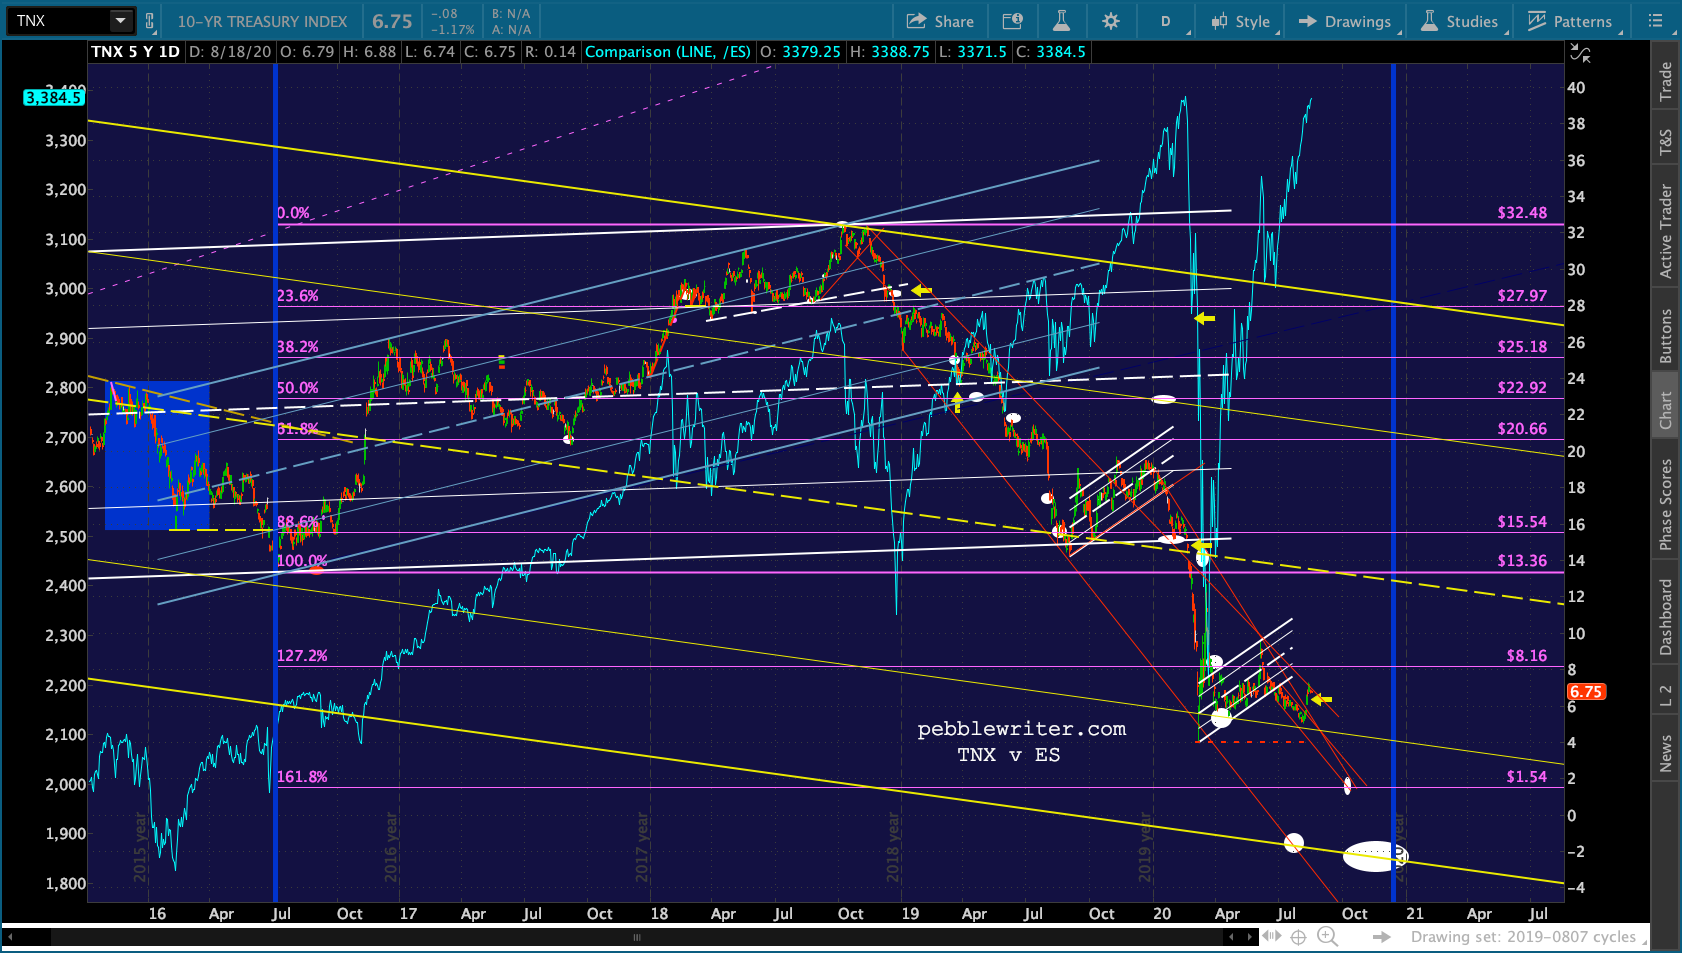Click the candlestick icon on Style
The width and height of the screenshot is (1682, 953).
pyautogui.click(x=1219, y=21)
